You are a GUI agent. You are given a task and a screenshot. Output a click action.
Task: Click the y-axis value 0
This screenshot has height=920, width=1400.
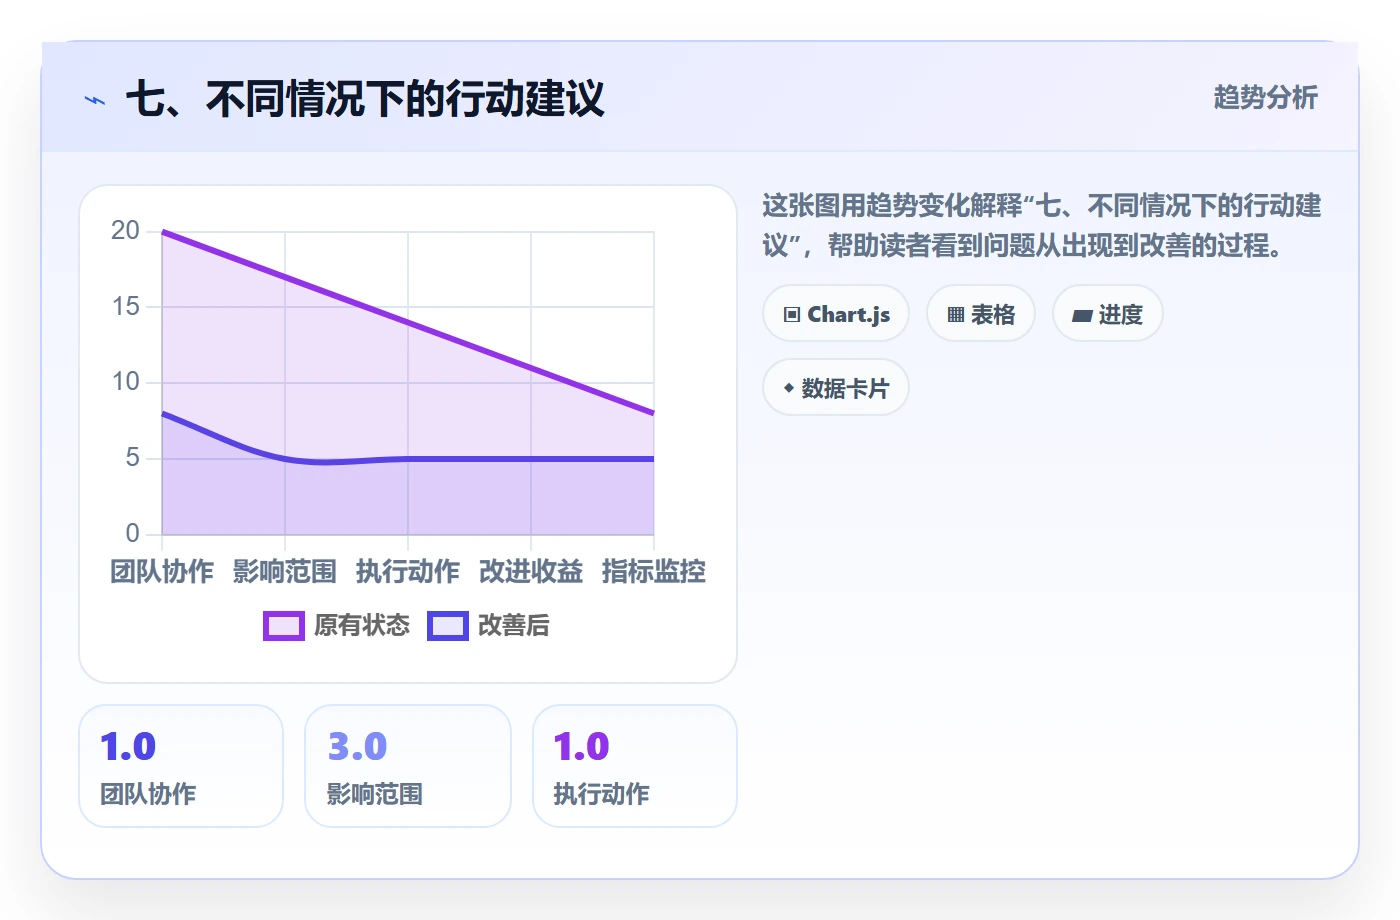point(133,533)
